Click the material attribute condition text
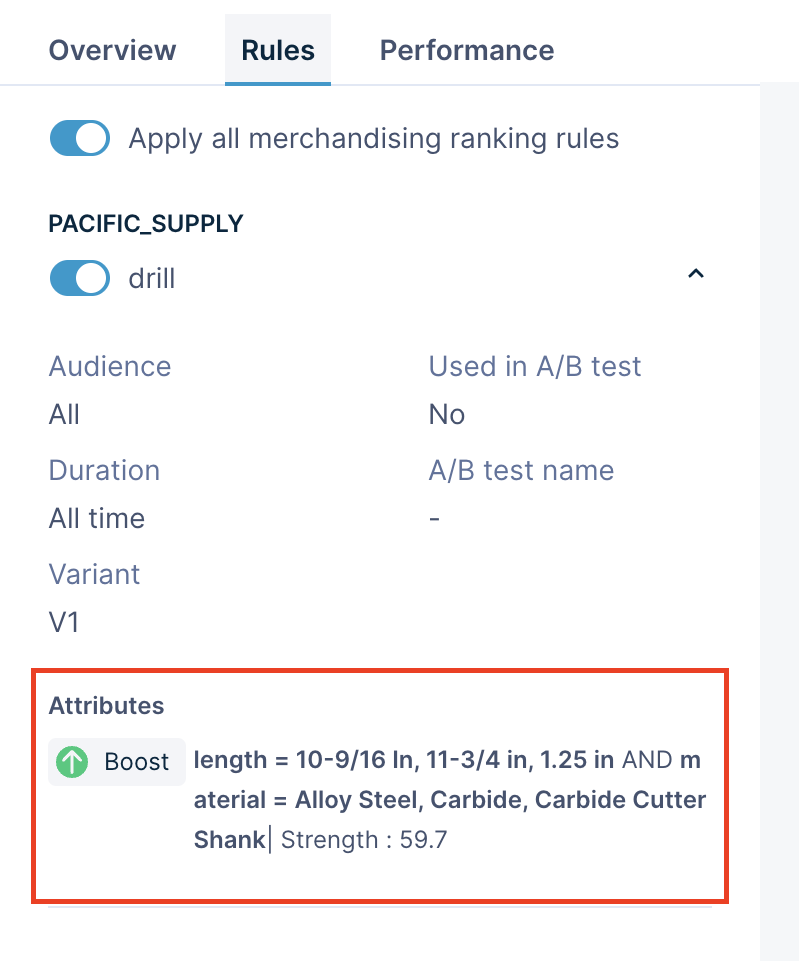Viewport: 799px width, 961px height. (x=450, y=801)
